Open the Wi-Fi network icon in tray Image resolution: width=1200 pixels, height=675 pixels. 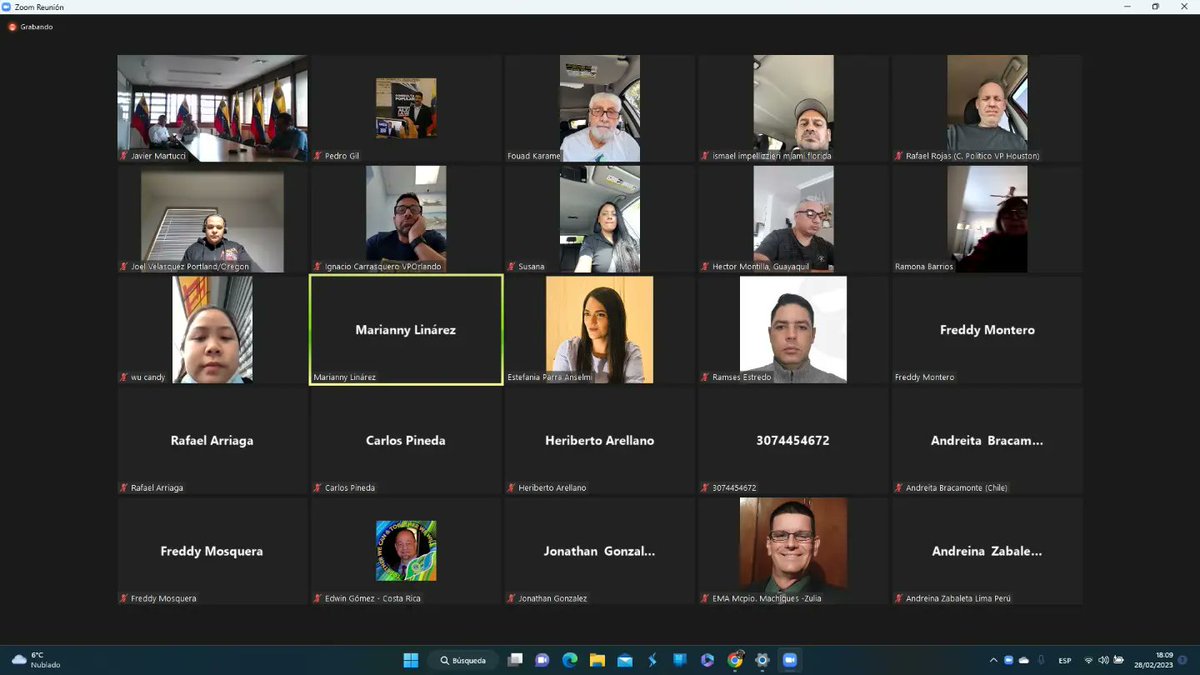(1088, 660)
